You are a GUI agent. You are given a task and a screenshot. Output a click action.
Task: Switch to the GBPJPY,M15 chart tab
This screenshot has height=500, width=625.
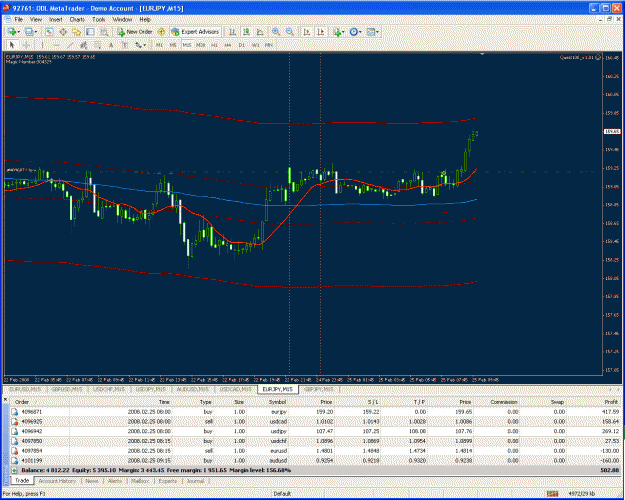(x=319, y=390)
